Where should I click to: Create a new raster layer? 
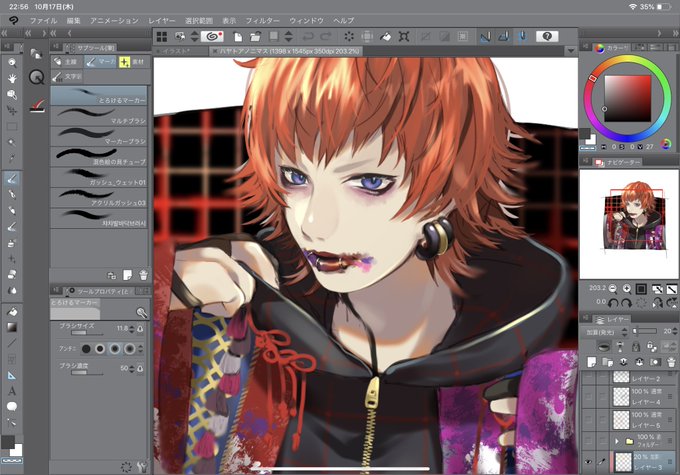pyautogui.click(x=592, y=361)
